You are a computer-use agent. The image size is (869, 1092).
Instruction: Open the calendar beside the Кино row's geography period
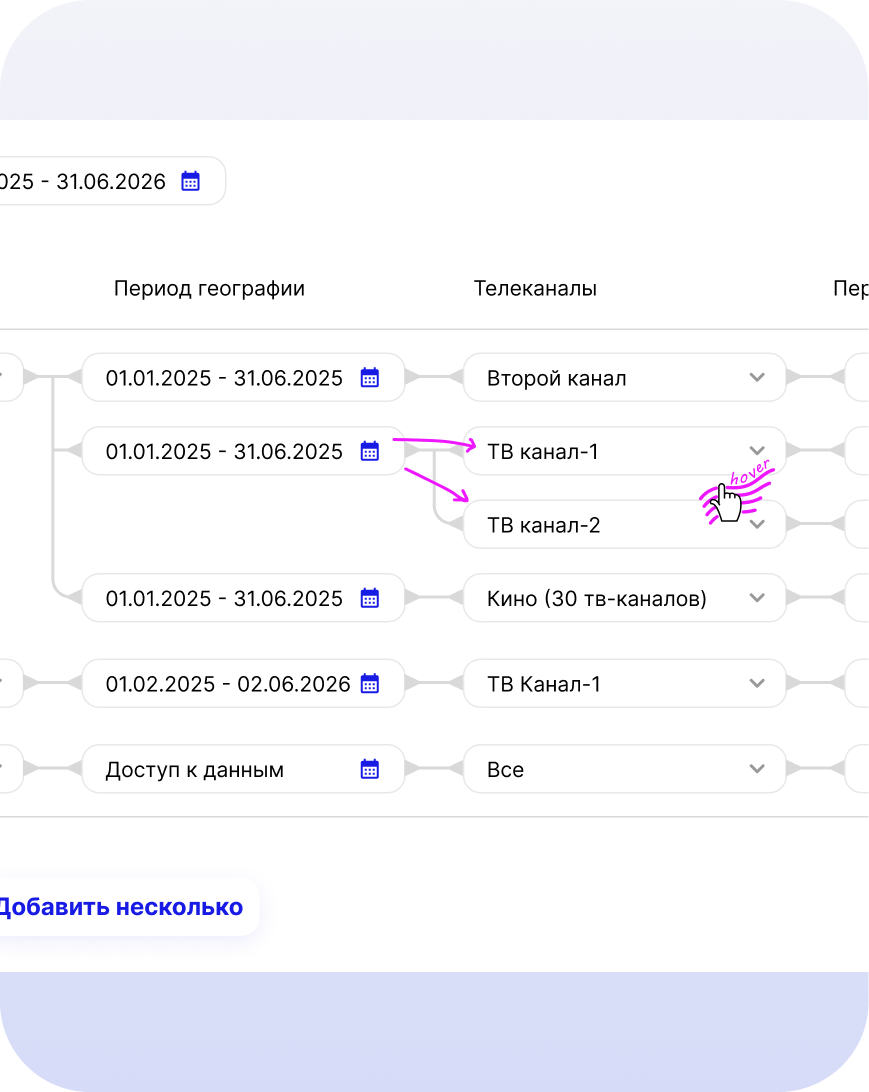[369, 598]
